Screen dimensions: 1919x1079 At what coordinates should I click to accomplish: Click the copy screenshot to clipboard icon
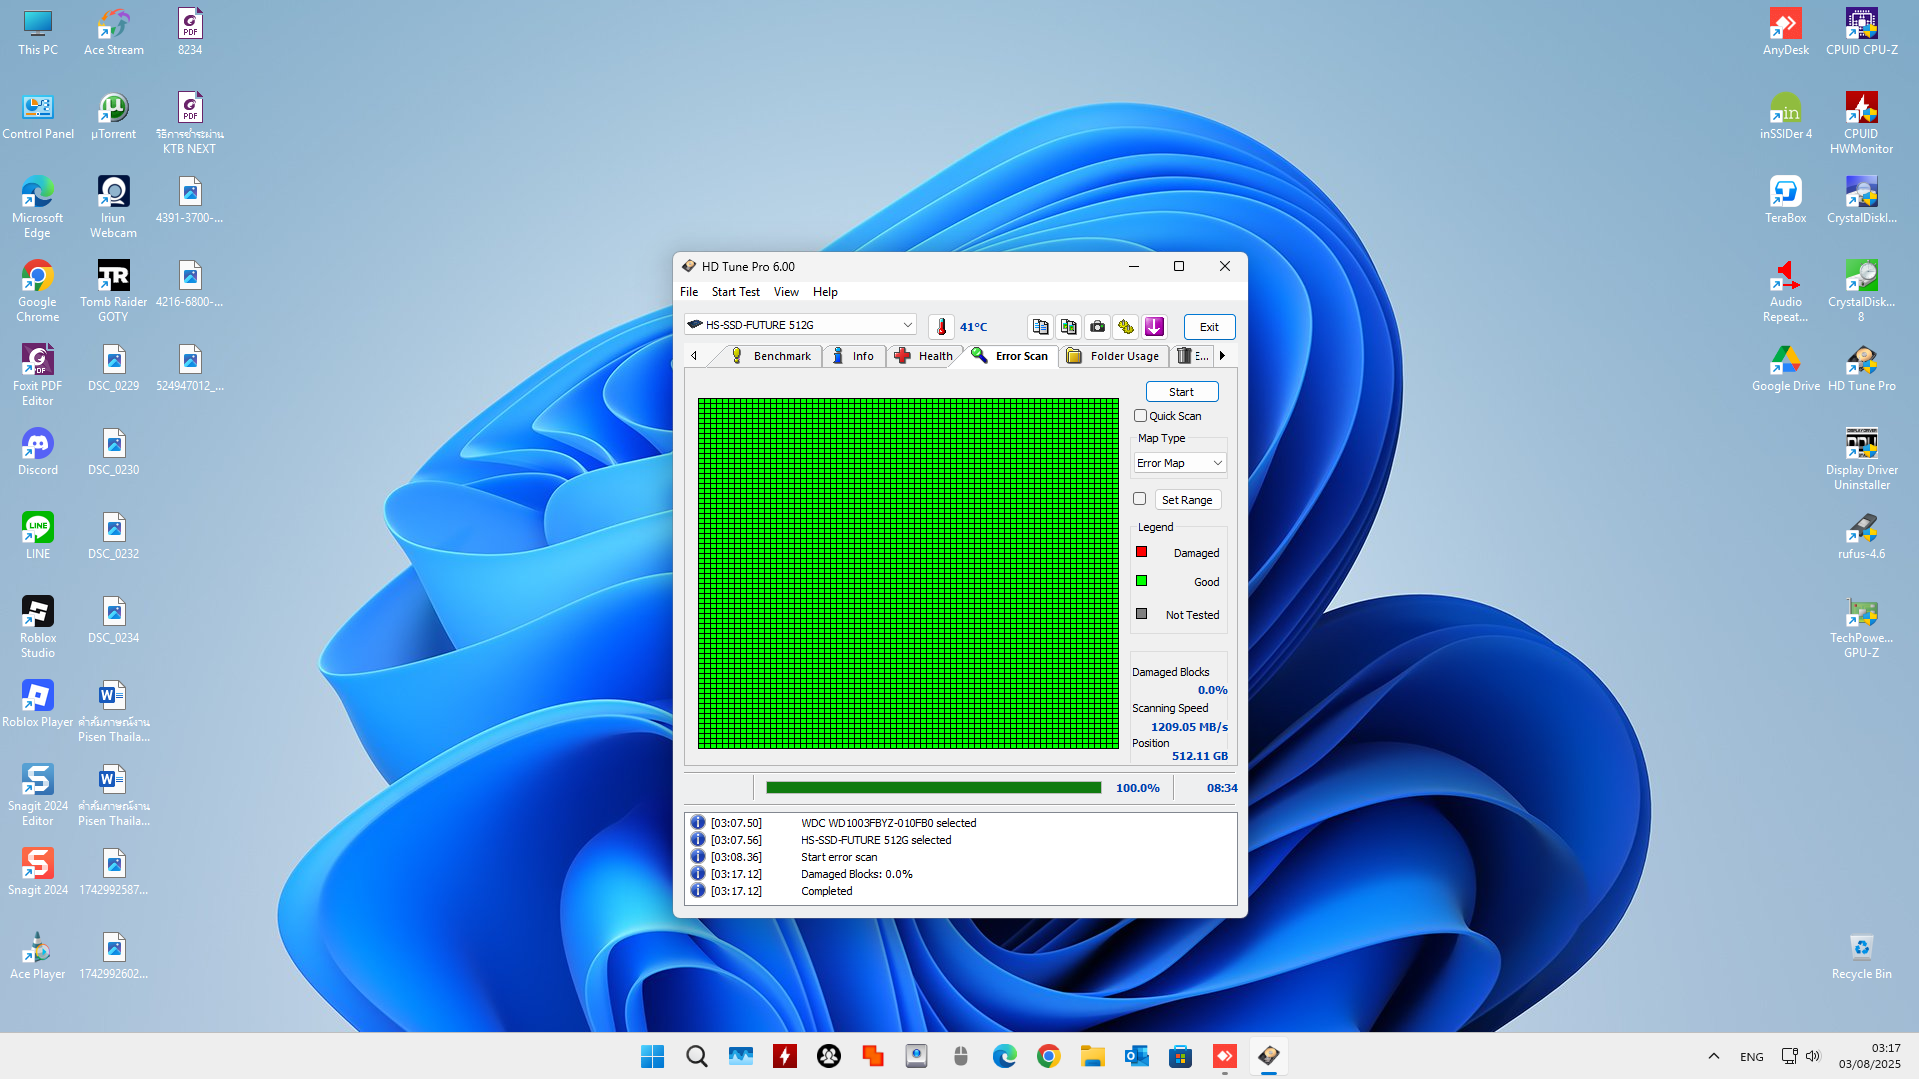[1069, 327]
